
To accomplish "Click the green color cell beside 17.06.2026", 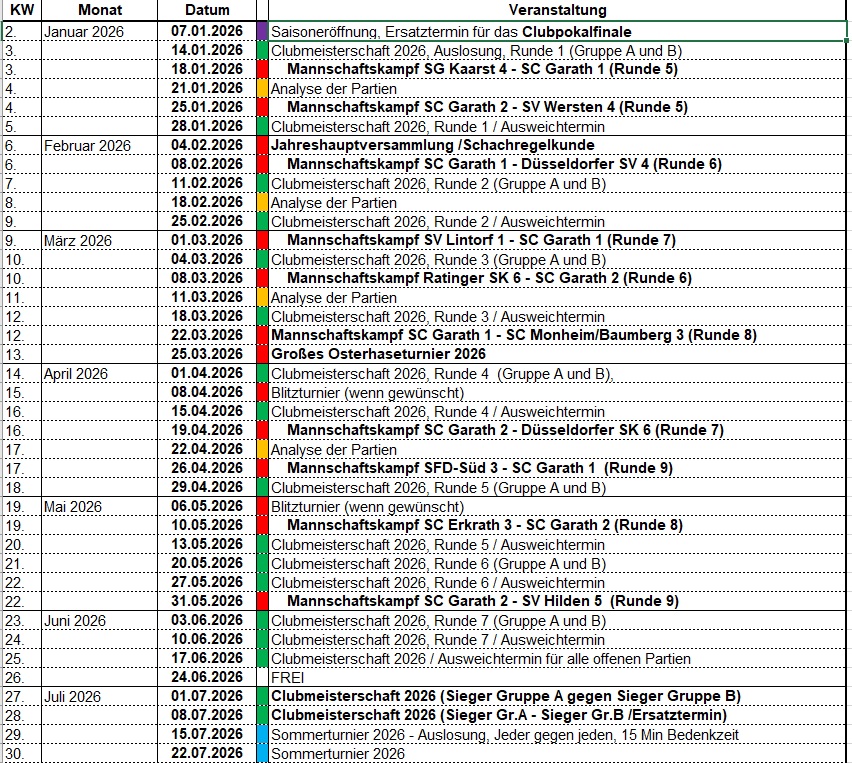I will pos(263,658).
